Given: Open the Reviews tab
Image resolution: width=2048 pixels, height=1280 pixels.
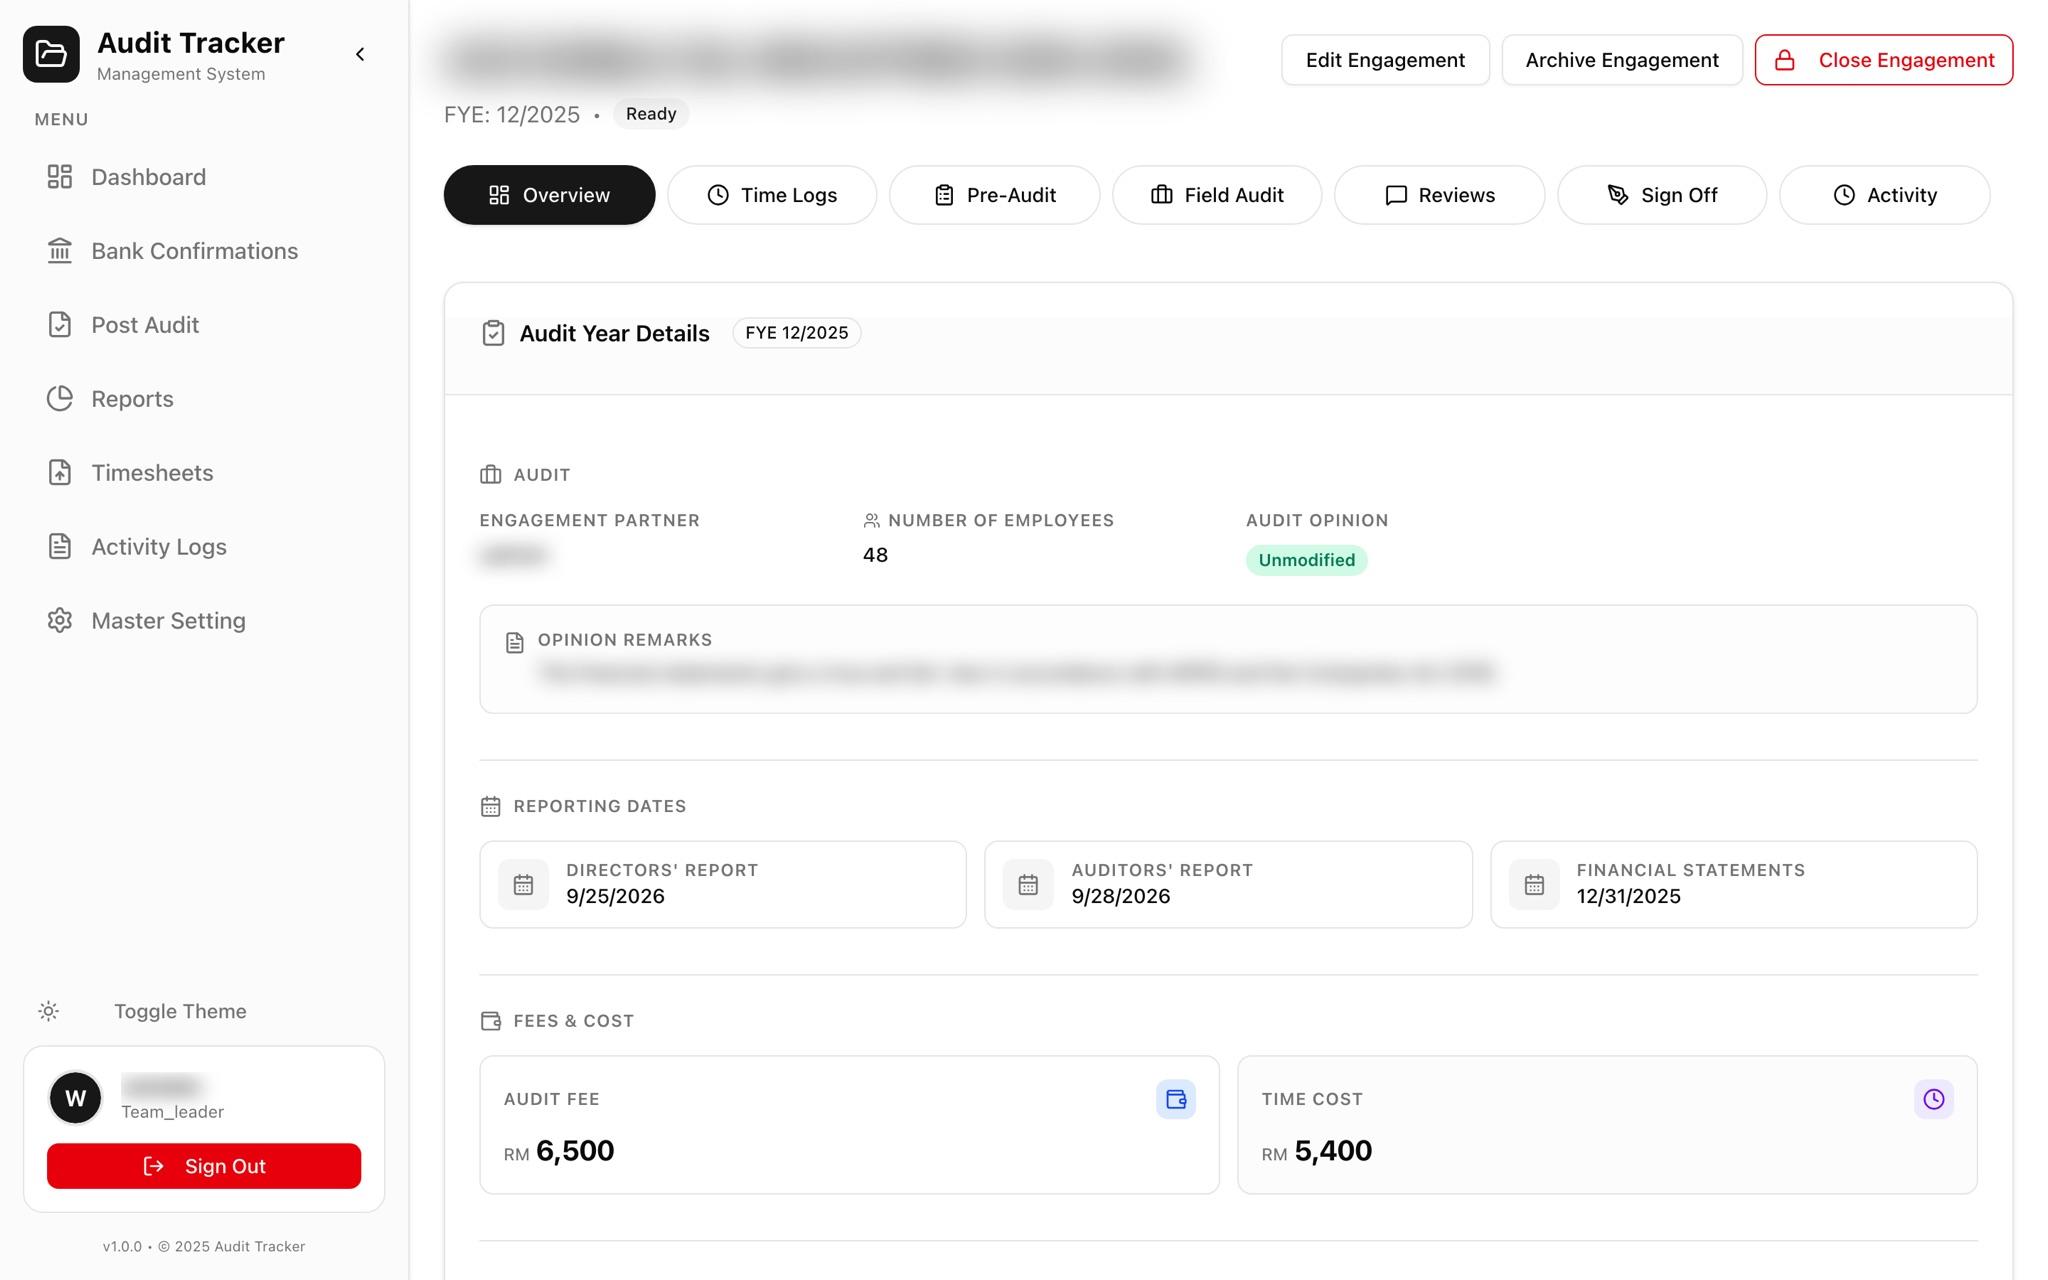Looking at the screenshot, I should tap(1439, 195).
